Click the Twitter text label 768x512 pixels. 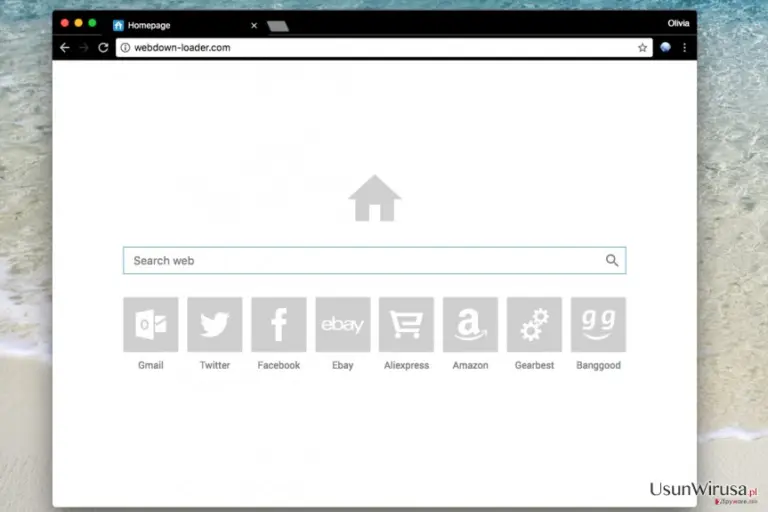215,365
